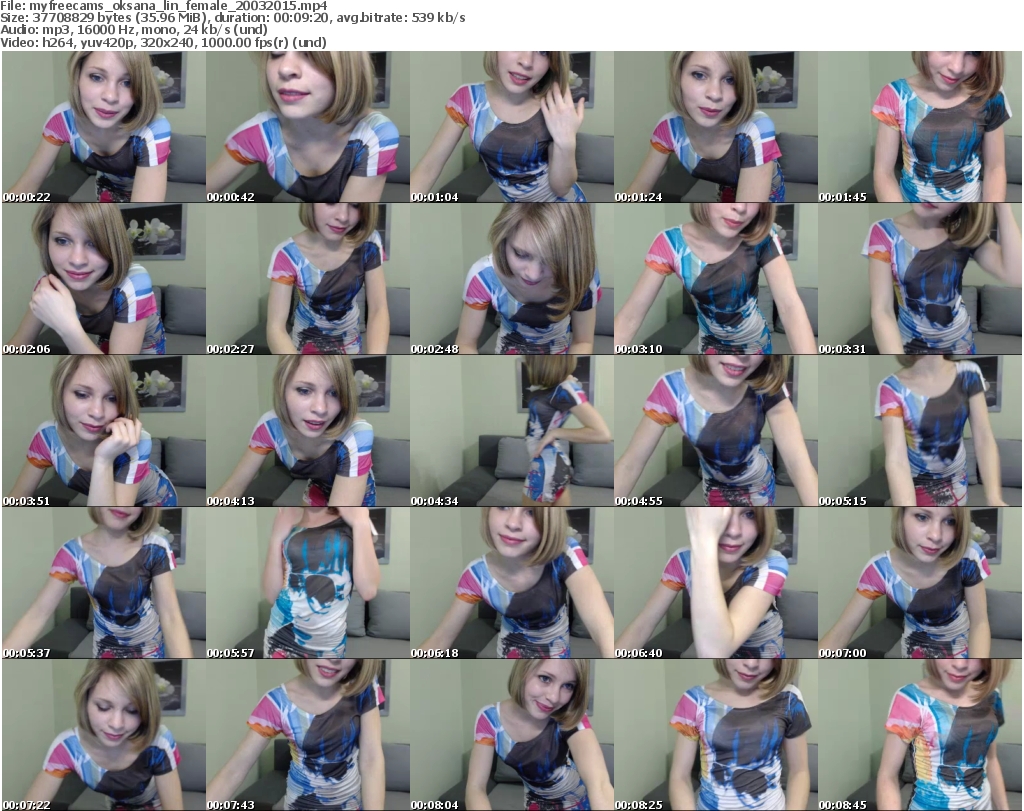This screenshot has height=811, width=1024.
Task: Select the thumbnail frame stamped 00:01:45
Action: click(920, 127)
